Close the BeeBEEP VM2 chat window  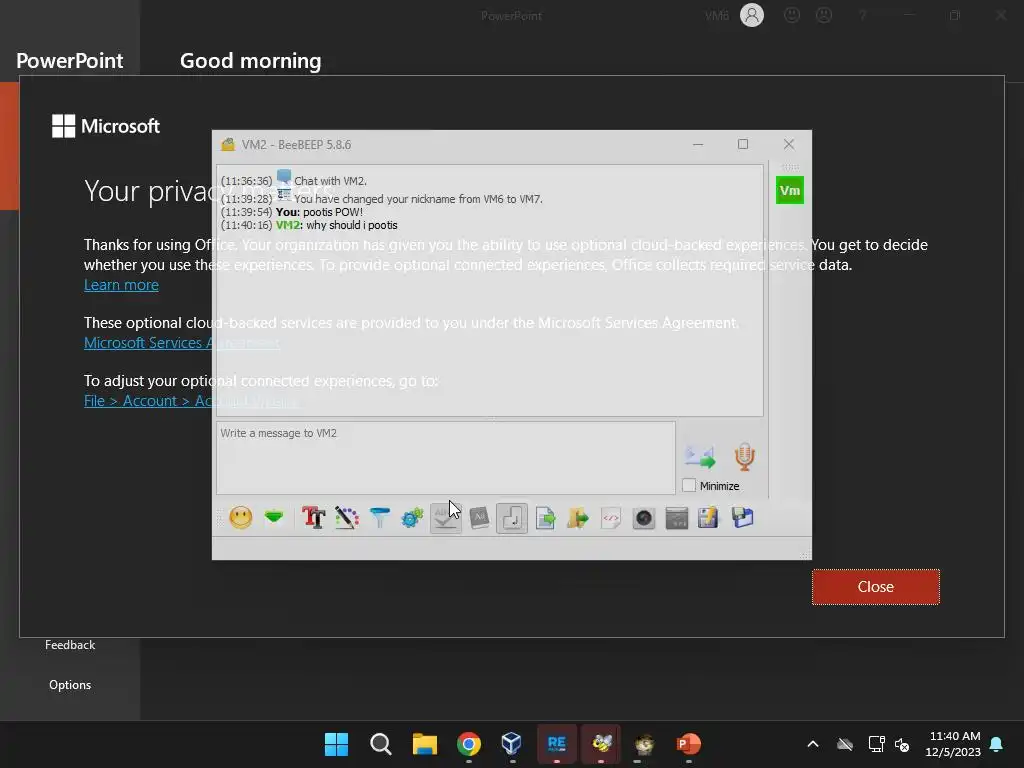(789, 144)
